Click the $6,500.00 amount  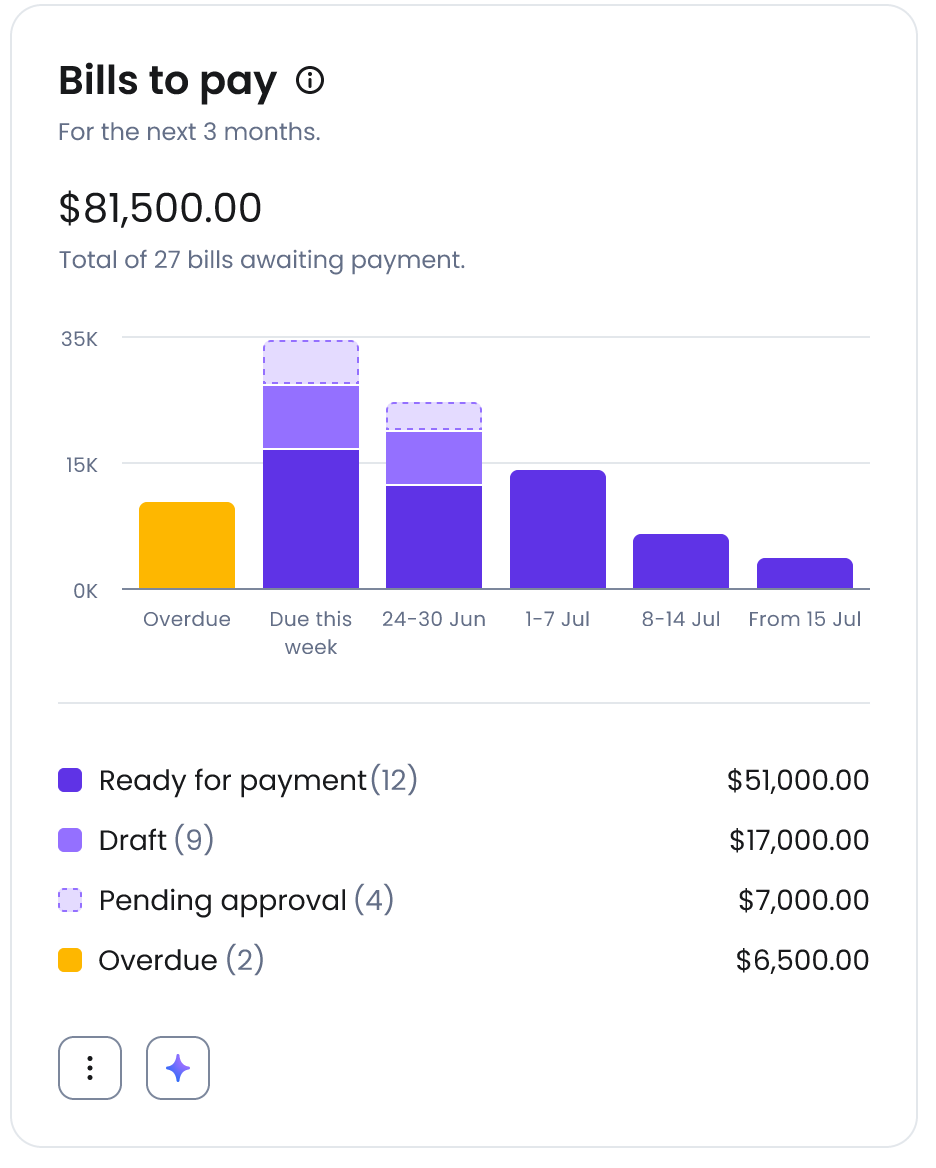point(802,960)
